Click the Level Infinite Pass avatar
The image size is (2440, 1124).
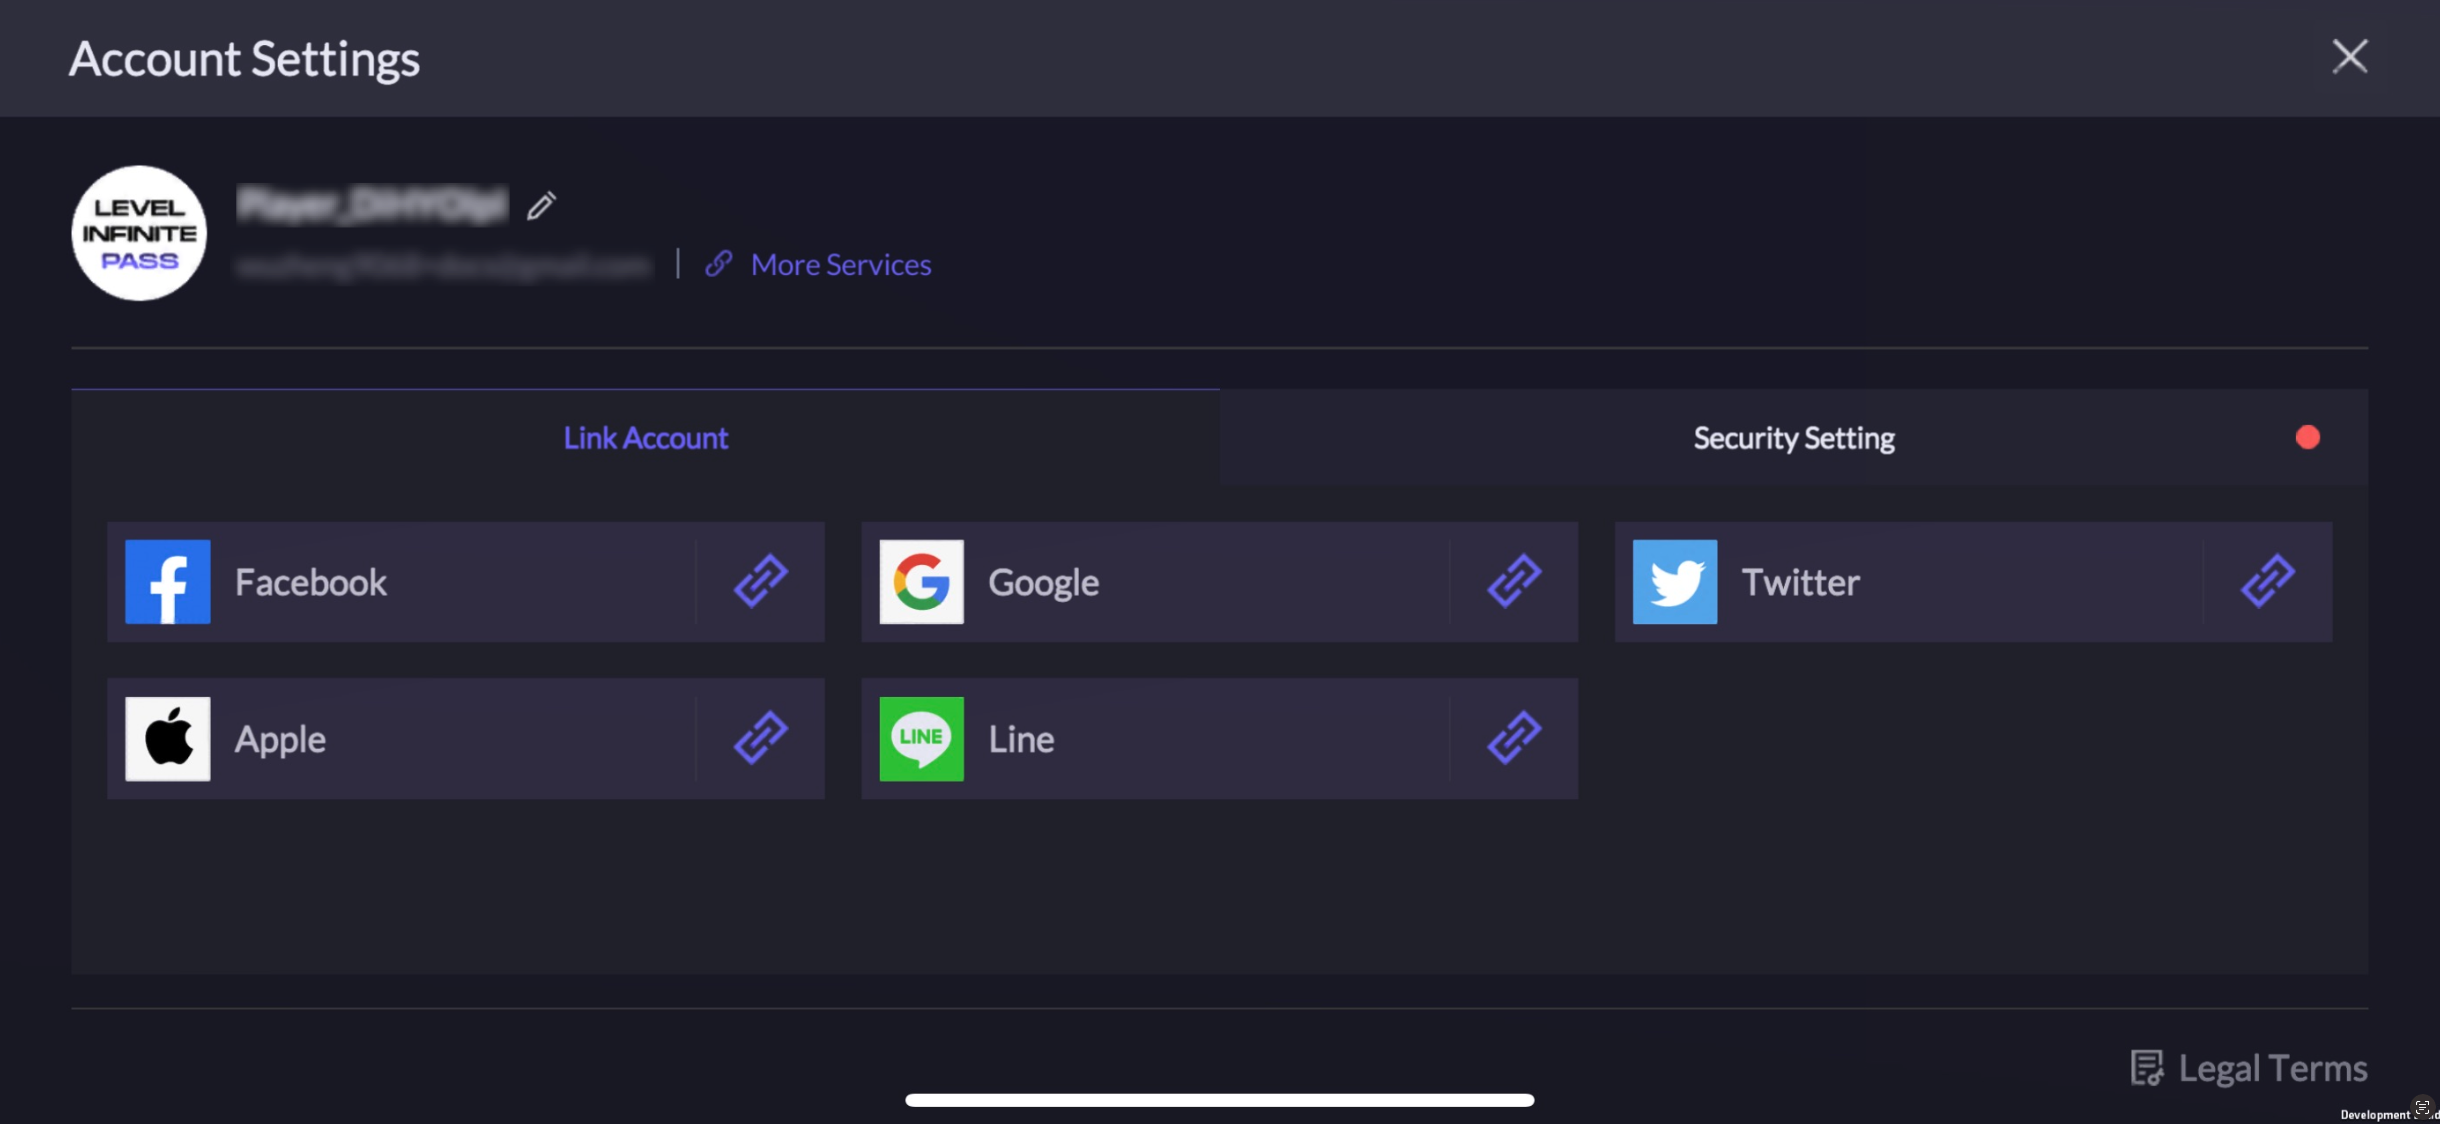(139, 233)
